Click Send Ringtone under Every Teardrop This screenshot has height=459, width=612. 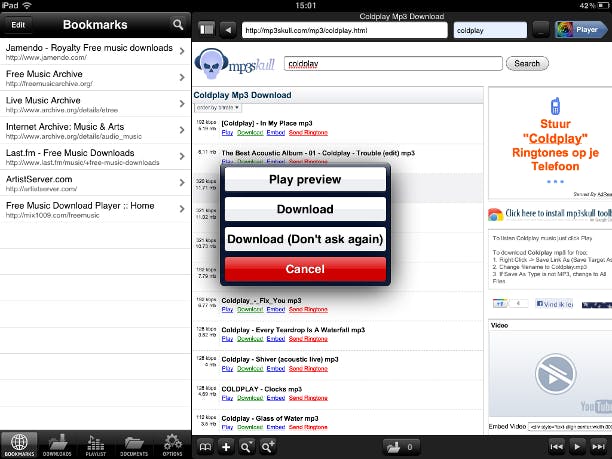[x=308, y=339]
